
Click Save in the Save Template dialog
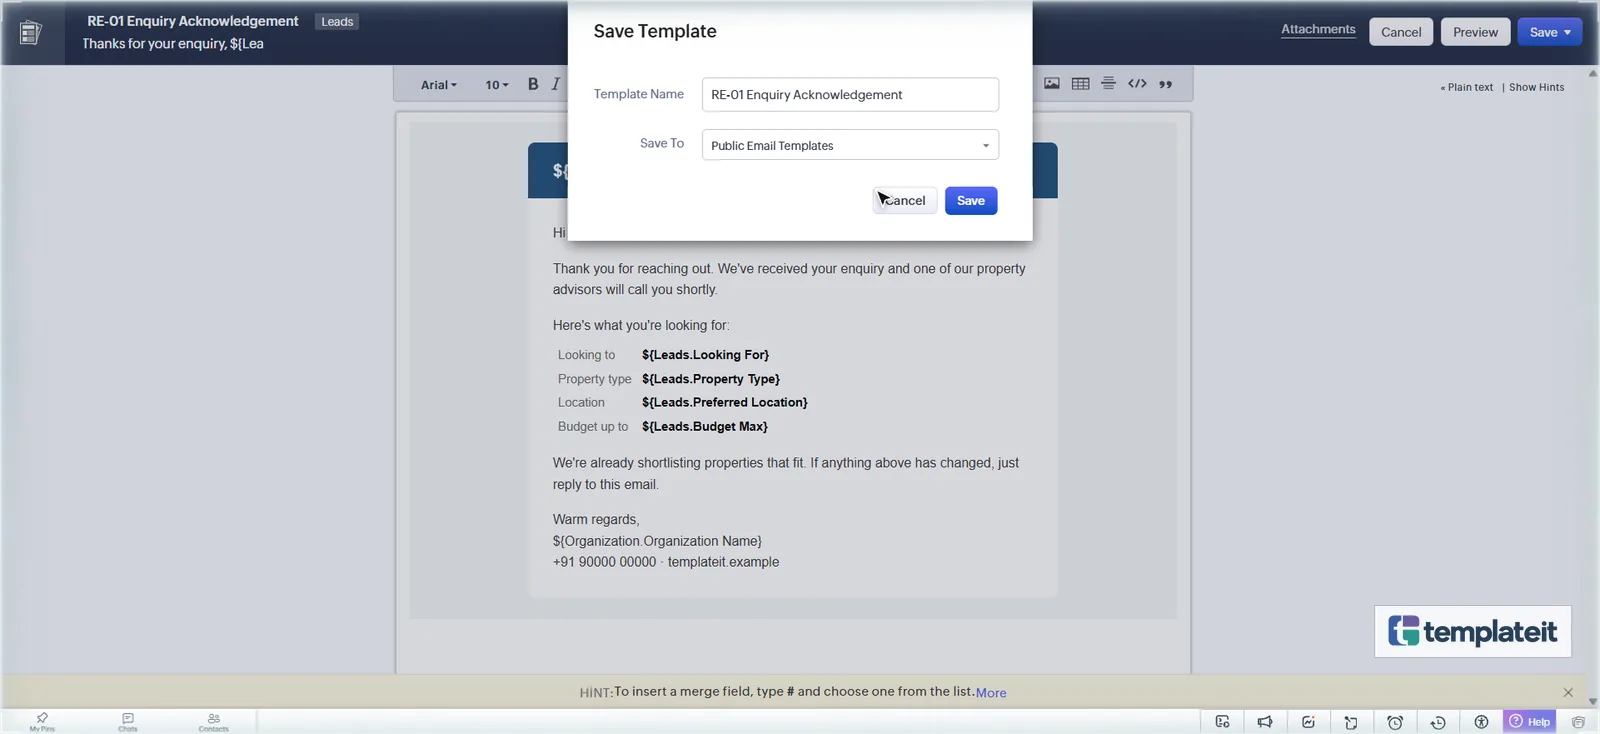pos(970,201)
